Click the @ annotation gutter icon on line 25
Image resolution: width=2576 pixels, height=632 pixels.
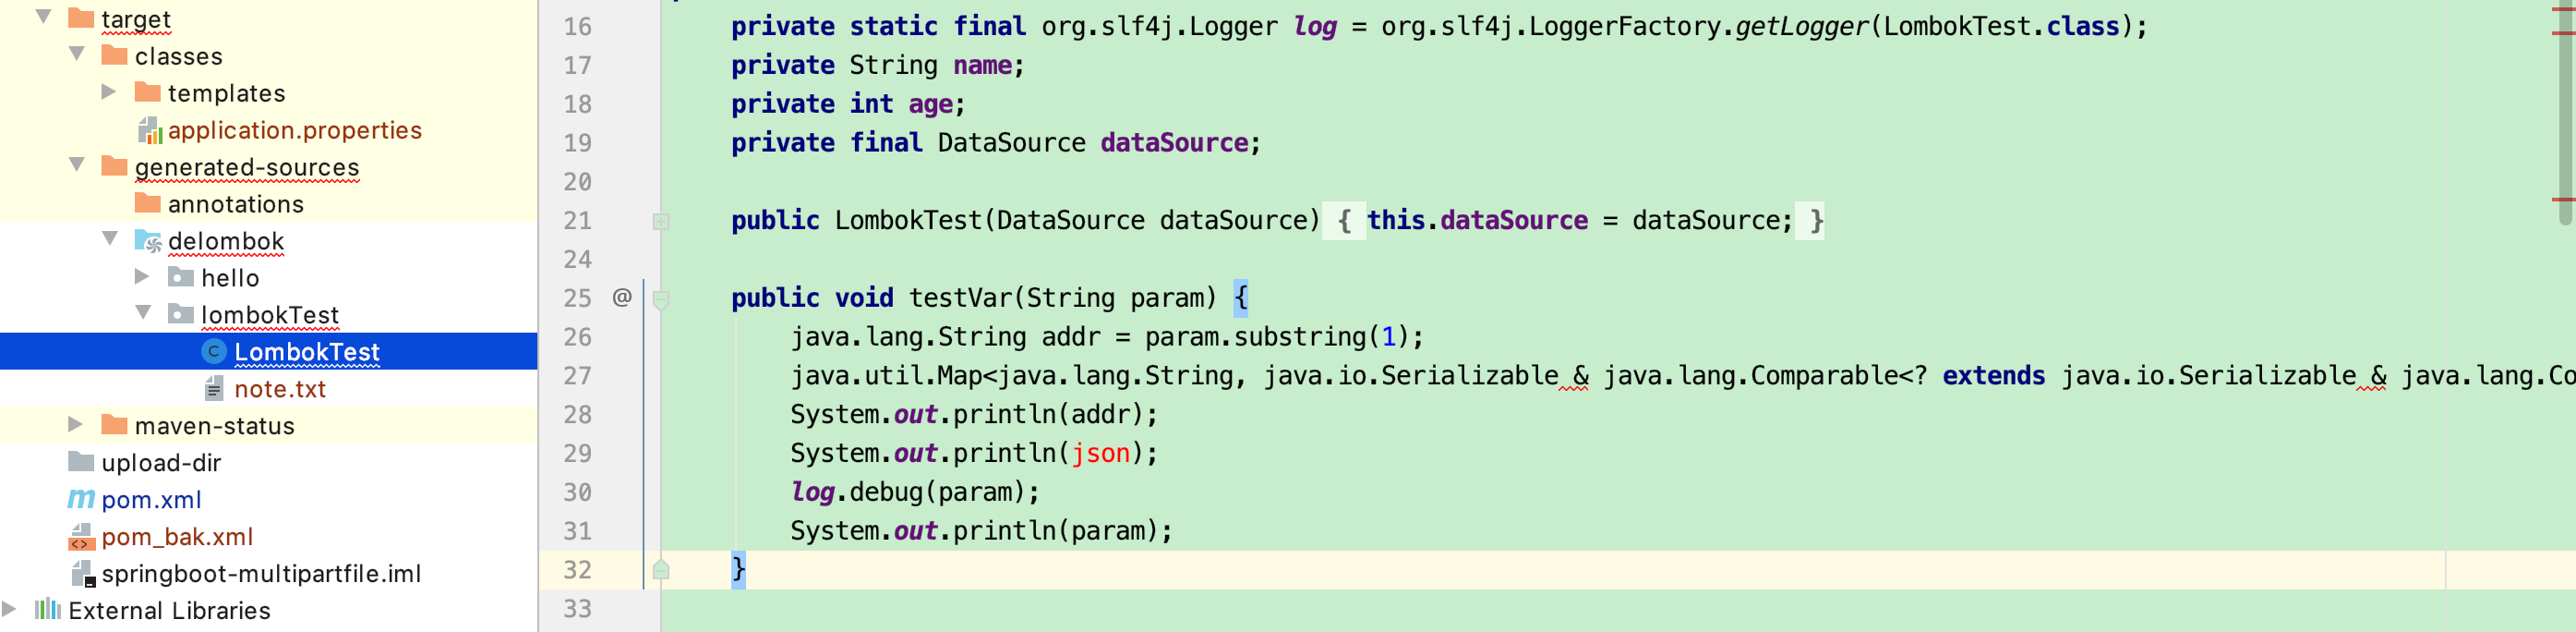pos(621,297)
